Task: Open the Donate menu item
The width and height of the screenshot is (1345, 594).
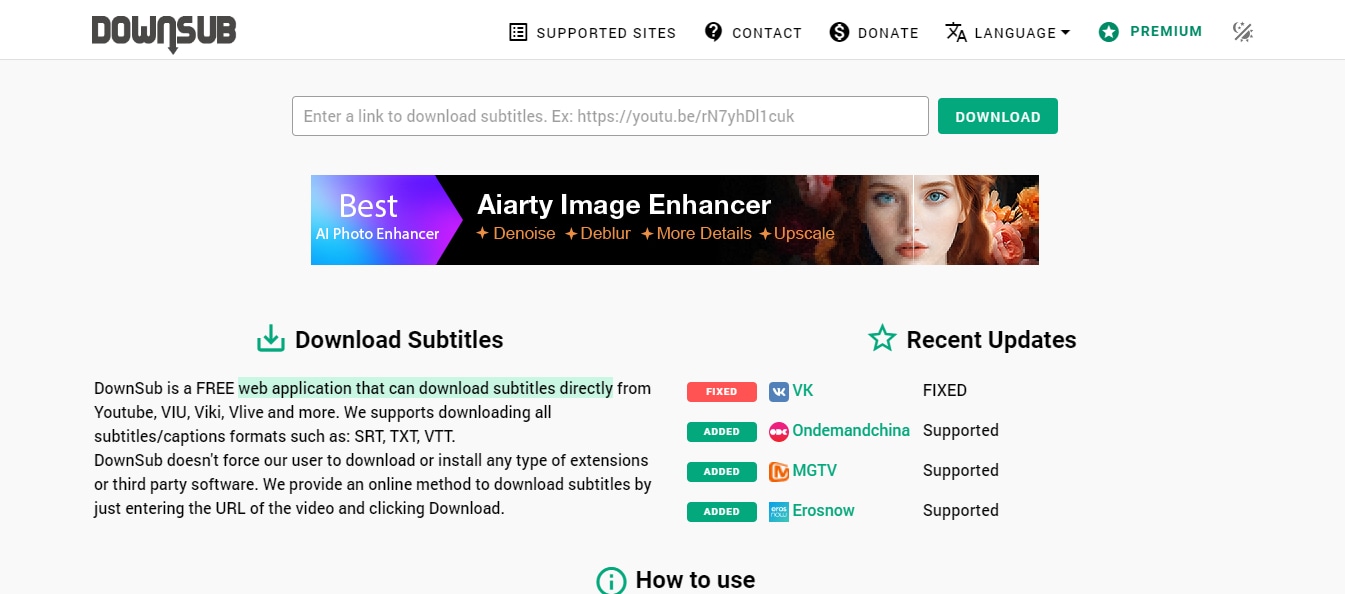Action: (888, 33)
